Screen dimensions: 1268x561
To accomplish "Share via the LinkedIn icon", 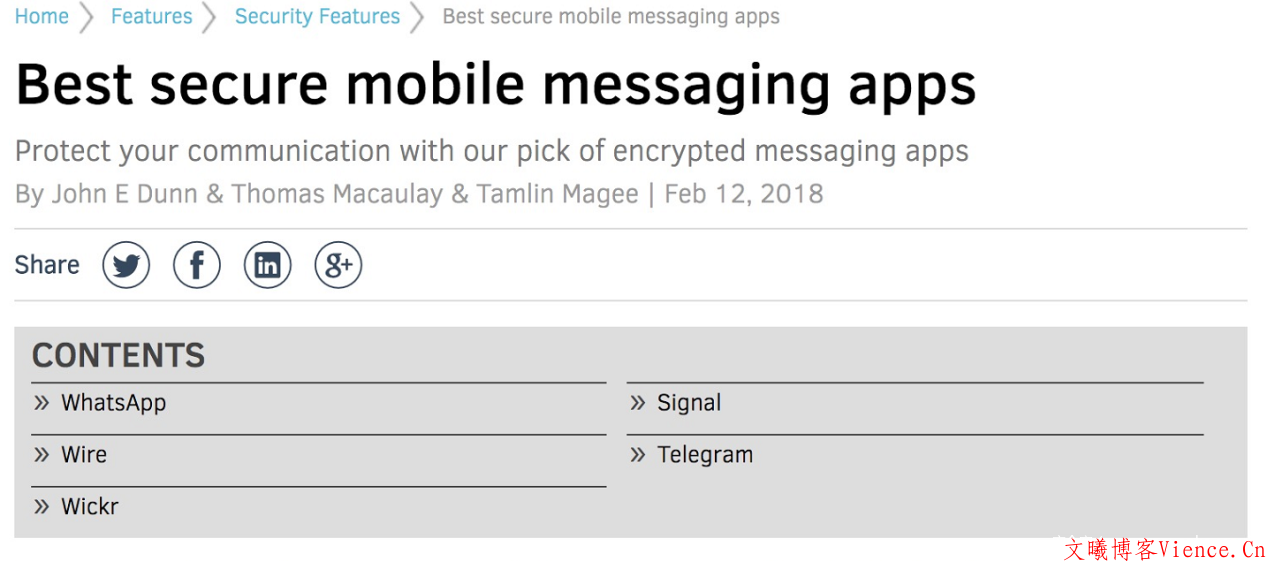I will pos(267,265).
